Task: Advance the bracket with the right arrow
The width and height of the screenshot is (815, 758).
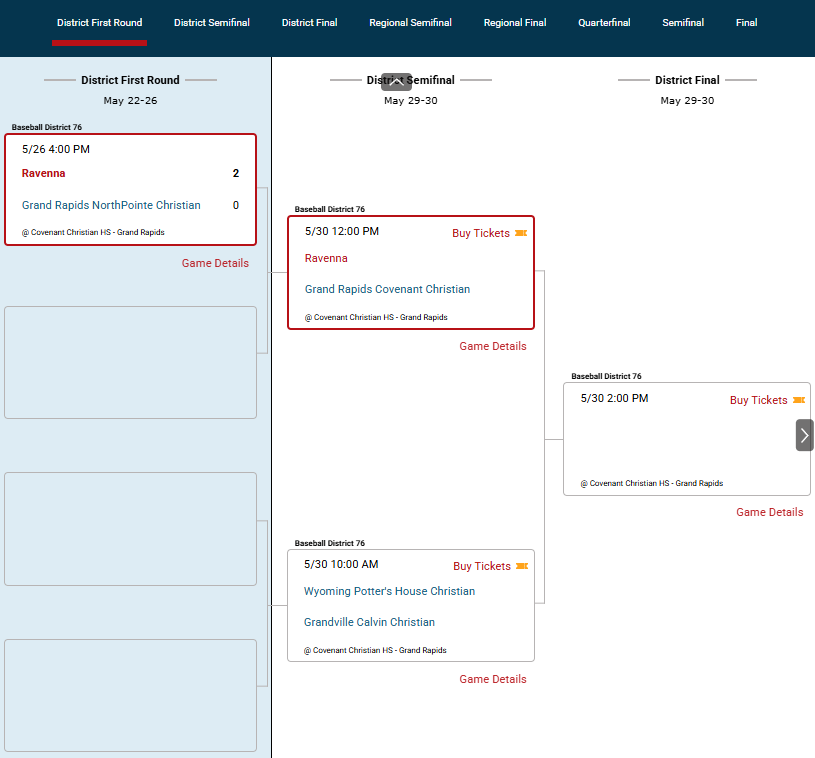Action: pyautogui.click(x=805, y=435)
